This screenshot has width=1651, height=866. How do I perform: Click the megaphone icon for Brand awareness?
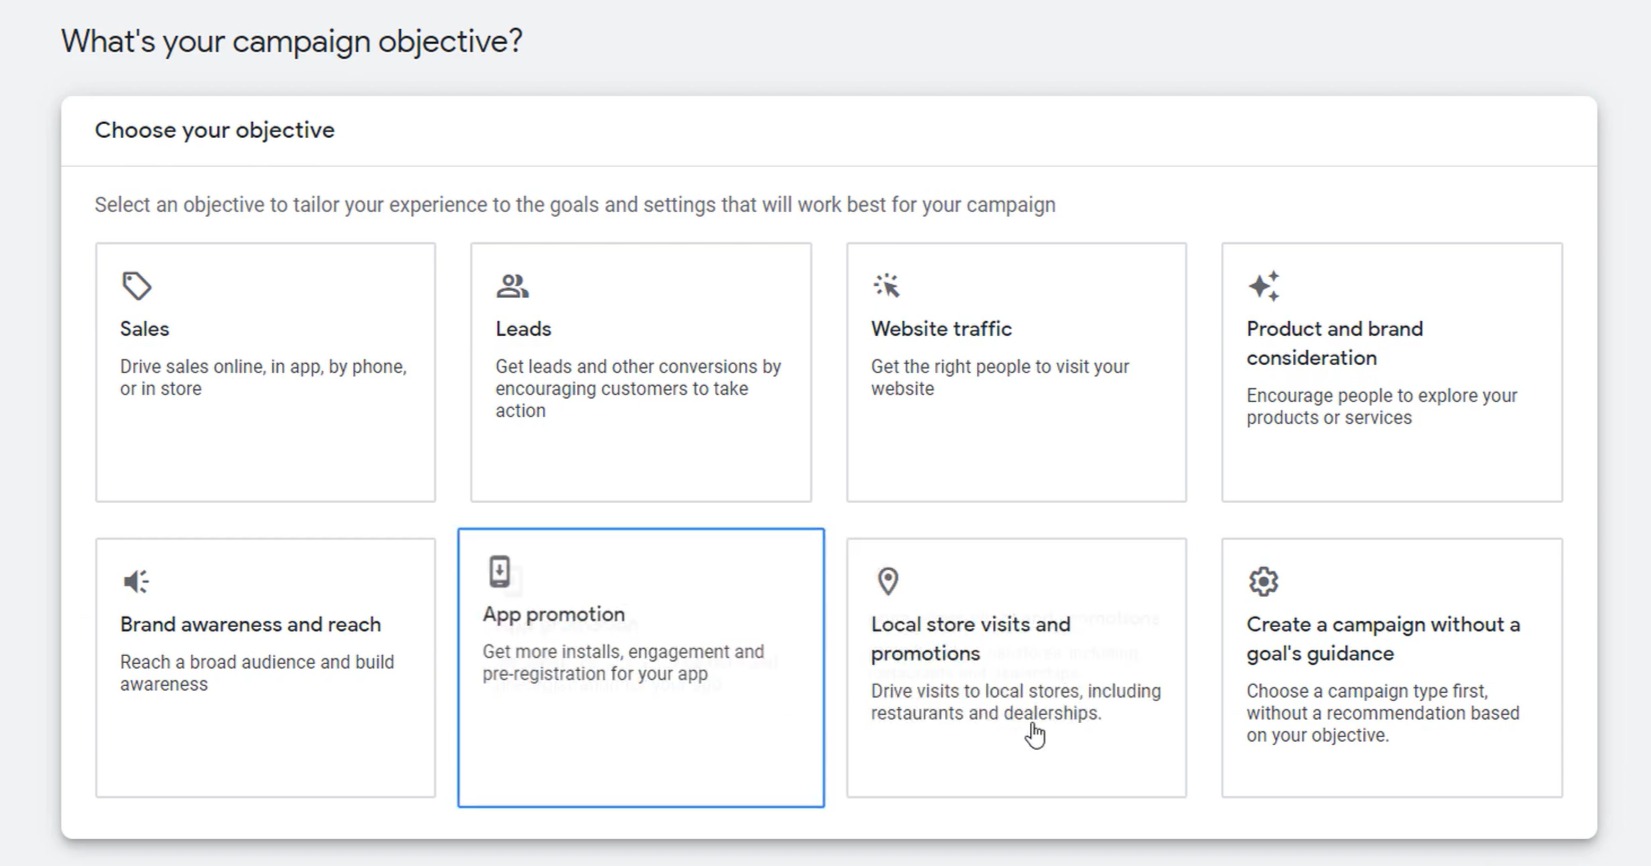click(136, 581)
